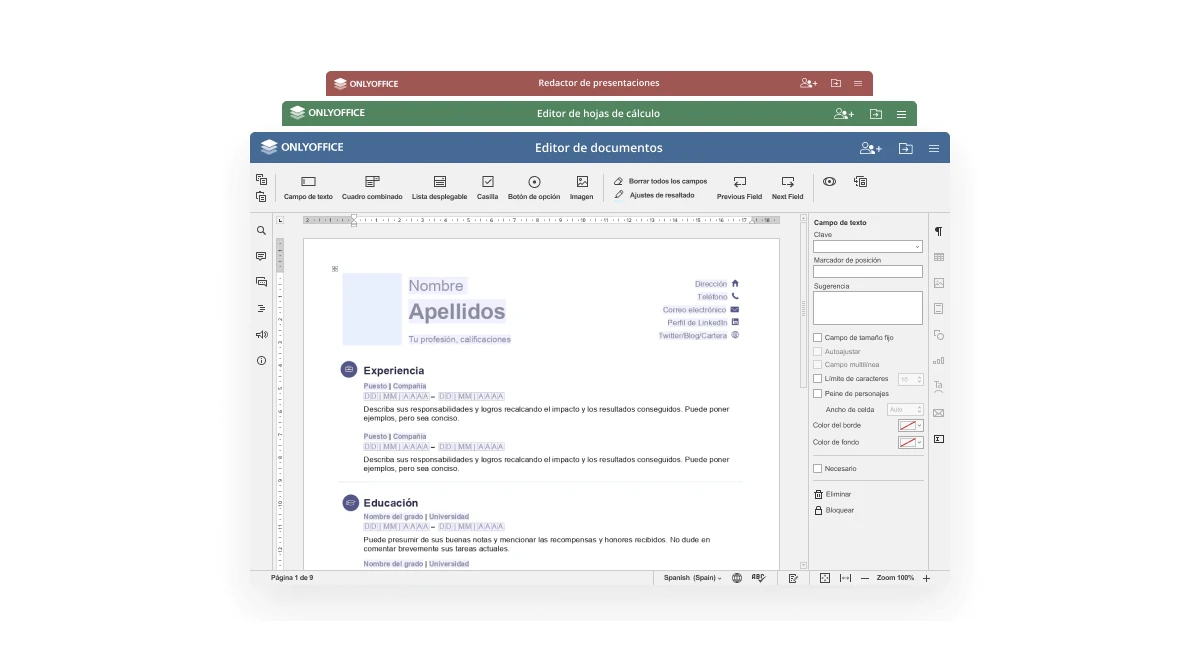The image size is (1200, 668).
Task: Open the search tool in left sidebar
Action: click(x=260, y=230)
